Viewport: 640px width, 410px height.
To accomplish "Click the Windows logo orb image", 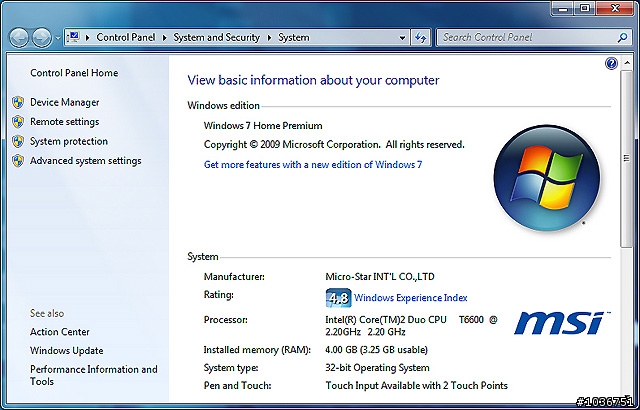I will coord(547,178).
